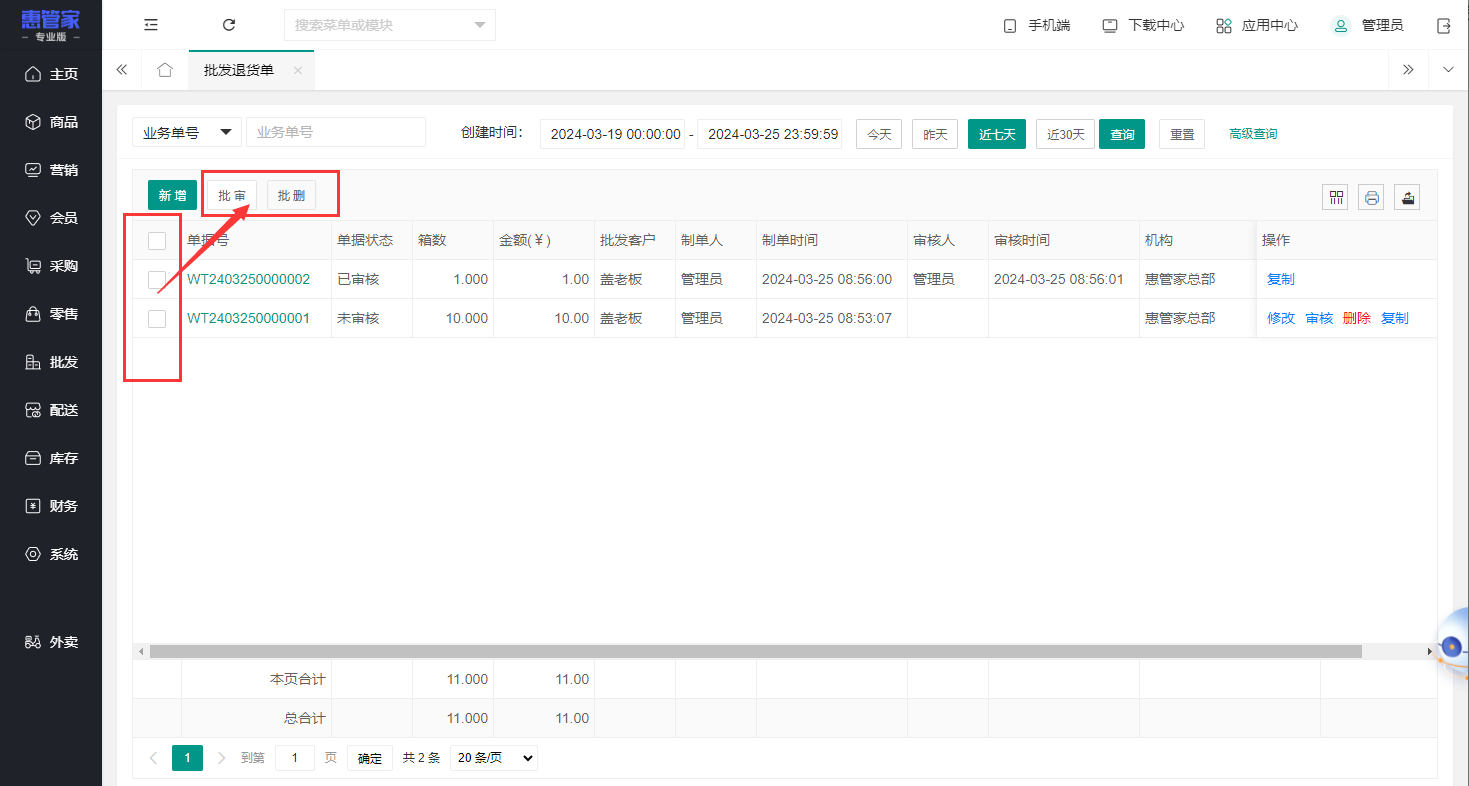Open order WT2403250000002 link
Image resolution: width=1469 pixels, height=786 pixels.
[249, 279]
